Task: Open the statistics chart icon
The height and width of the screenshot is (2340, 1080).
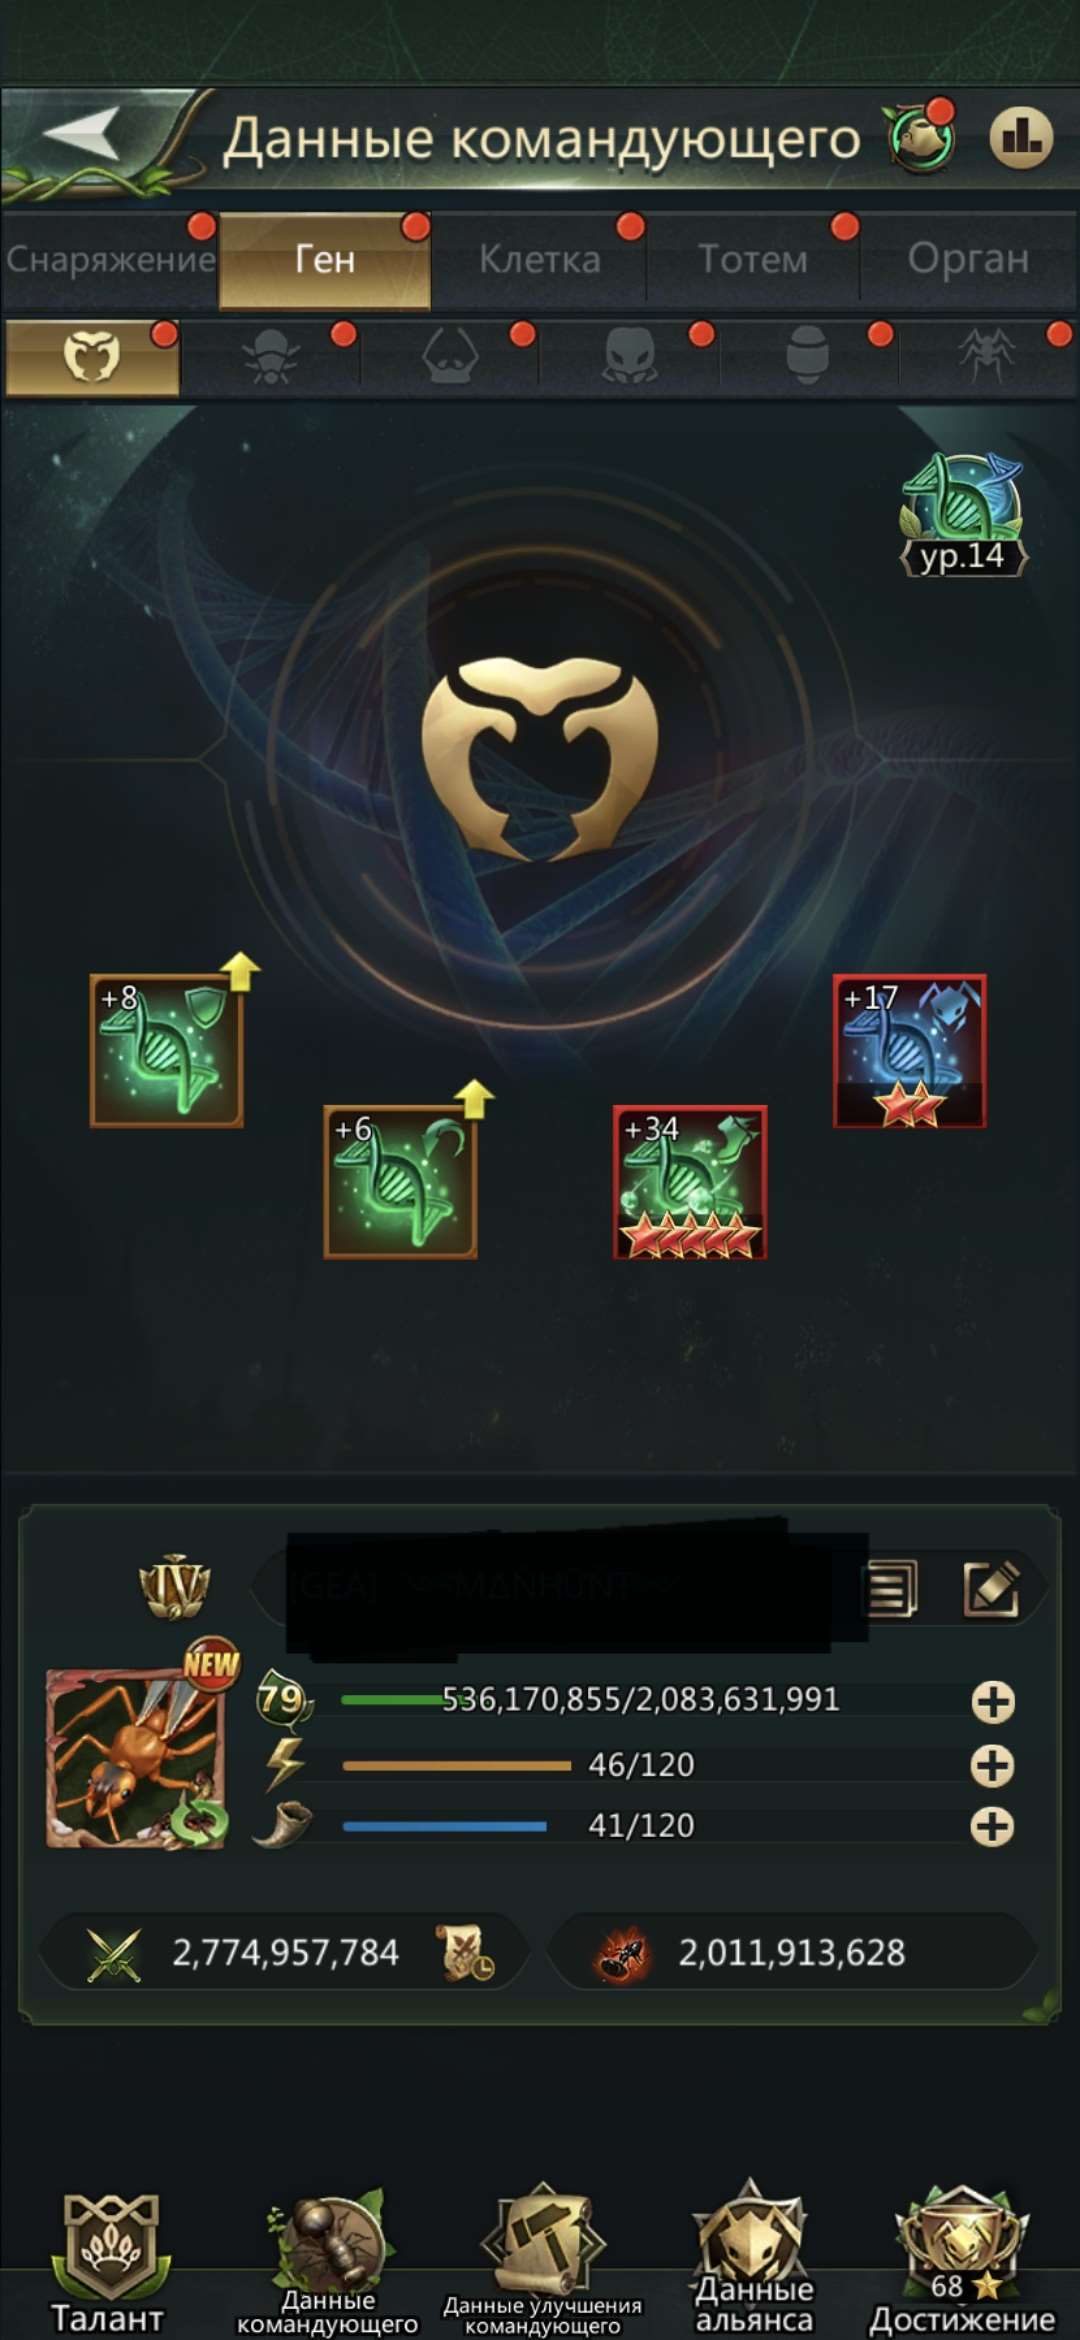Action: coord(1021,137)
